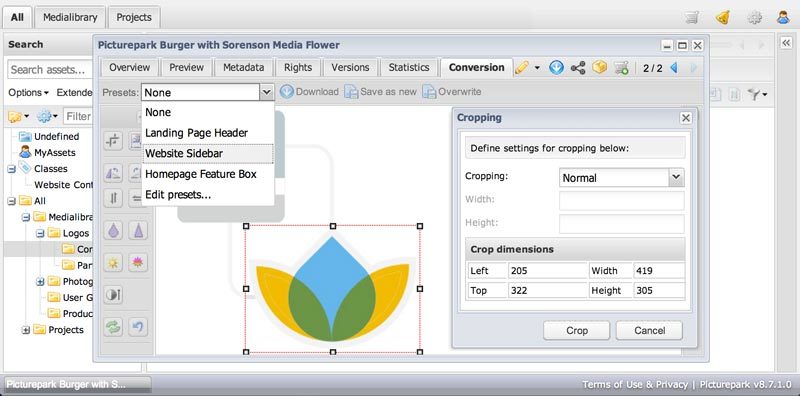The image size is (800, 396).
Task: Switch to the top Projects tab
Action: (134, 17)
